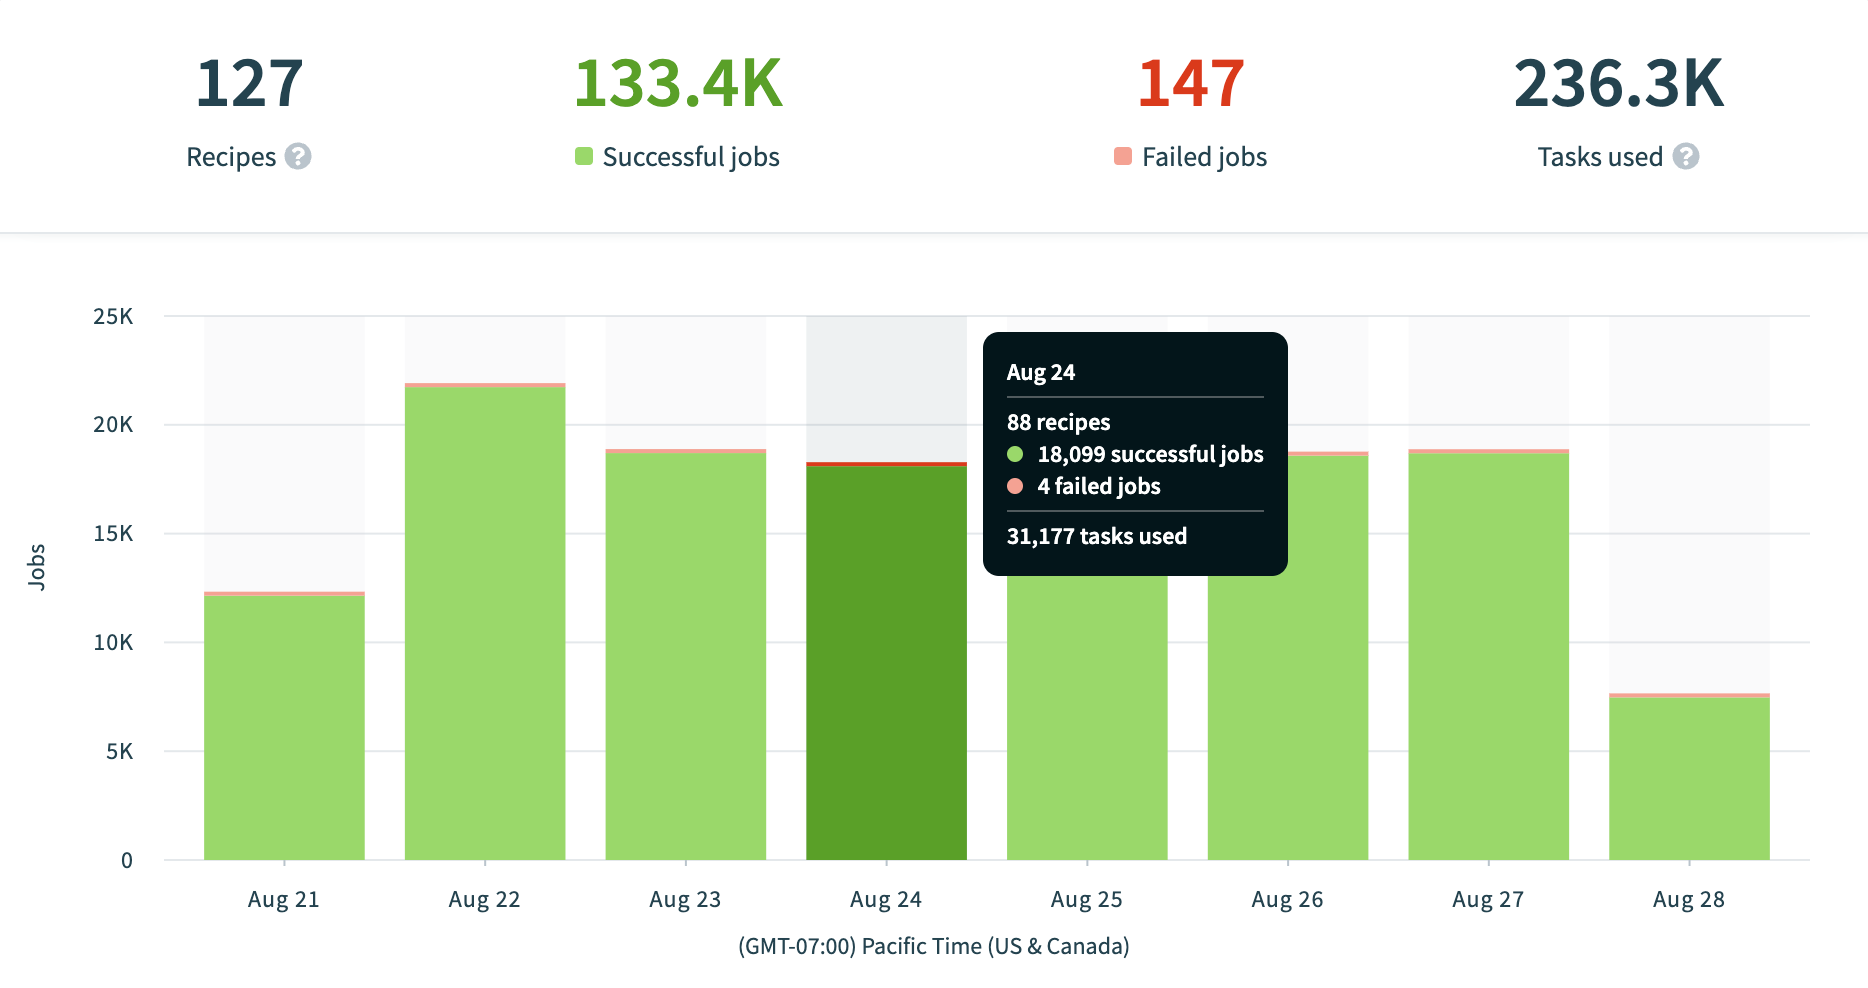This screenshot has width=1868, height=988.
Task: Click the help icon next to Recipes
Action: tap(298, 157)
